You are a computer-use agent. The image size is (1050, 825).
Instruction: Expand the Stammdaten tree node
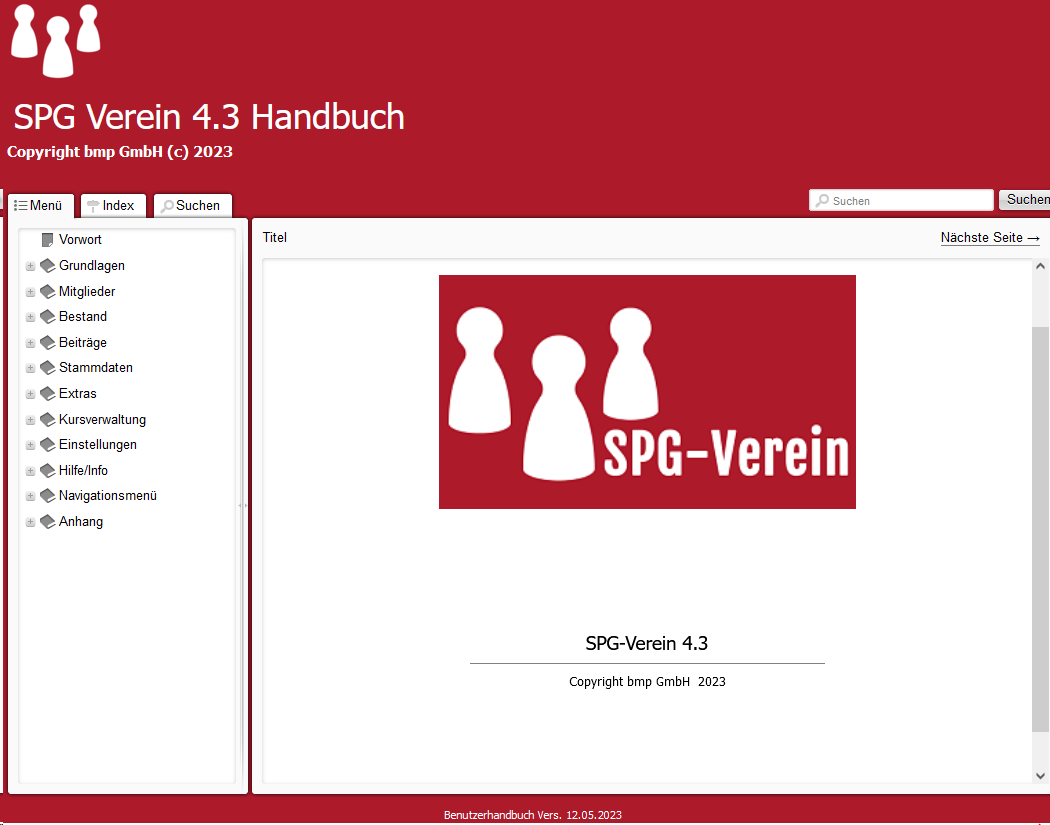click(x=30, y=369)
